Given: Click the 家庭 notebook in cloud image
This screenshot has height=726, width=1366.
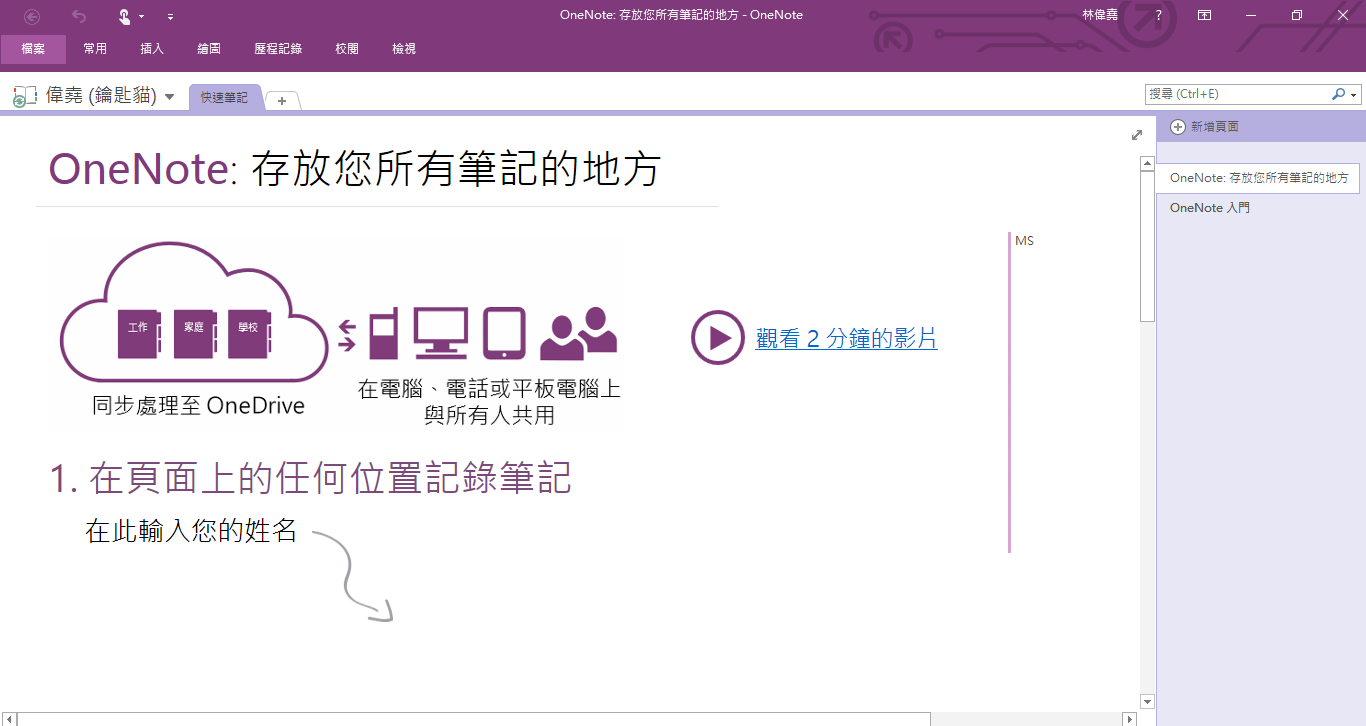Looking at the screenshot, I should (x=194, y=334).
